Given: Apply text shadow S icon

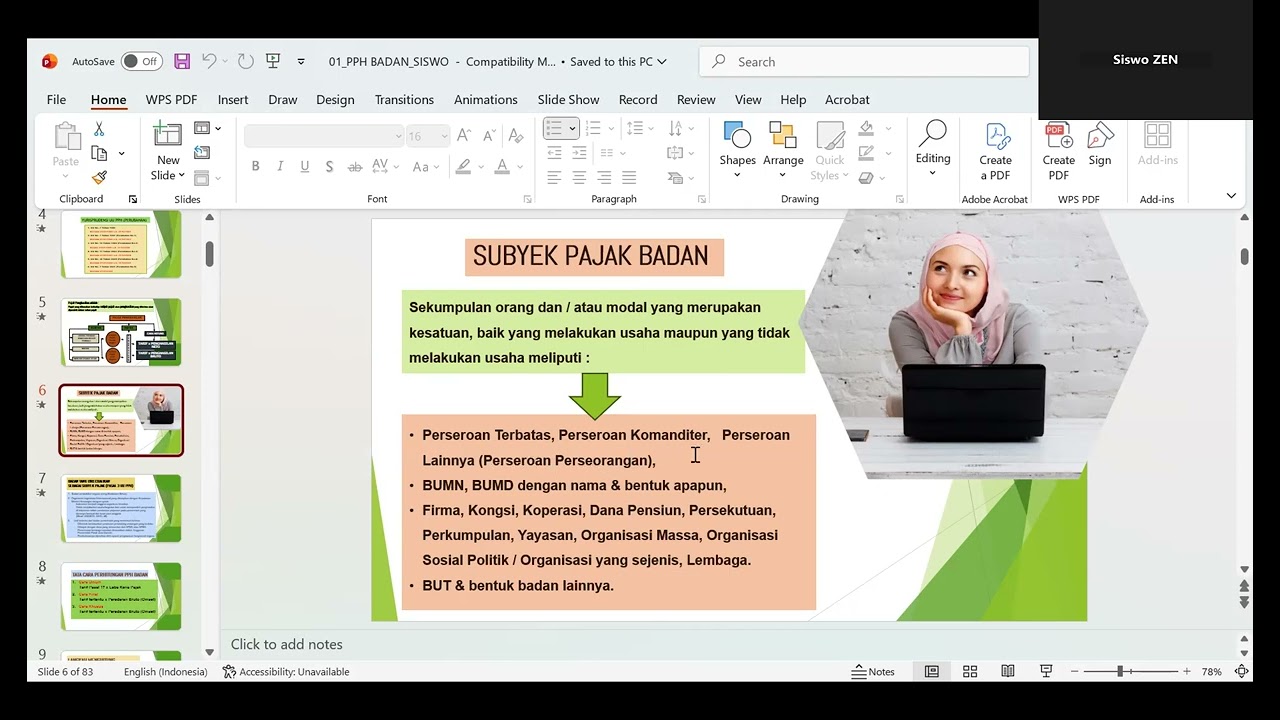Looking at the screenshot, I should [x=329, y=166].
